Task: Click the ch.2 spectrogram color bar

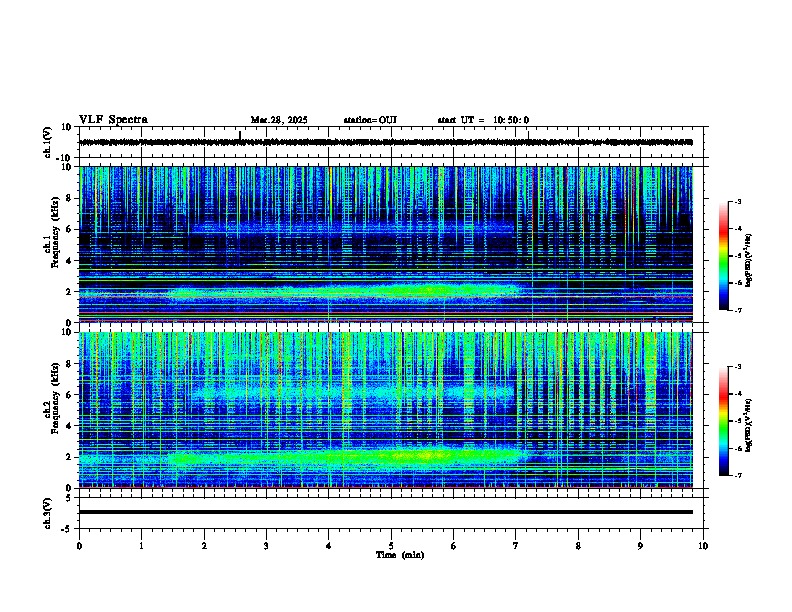Action: 723,421
